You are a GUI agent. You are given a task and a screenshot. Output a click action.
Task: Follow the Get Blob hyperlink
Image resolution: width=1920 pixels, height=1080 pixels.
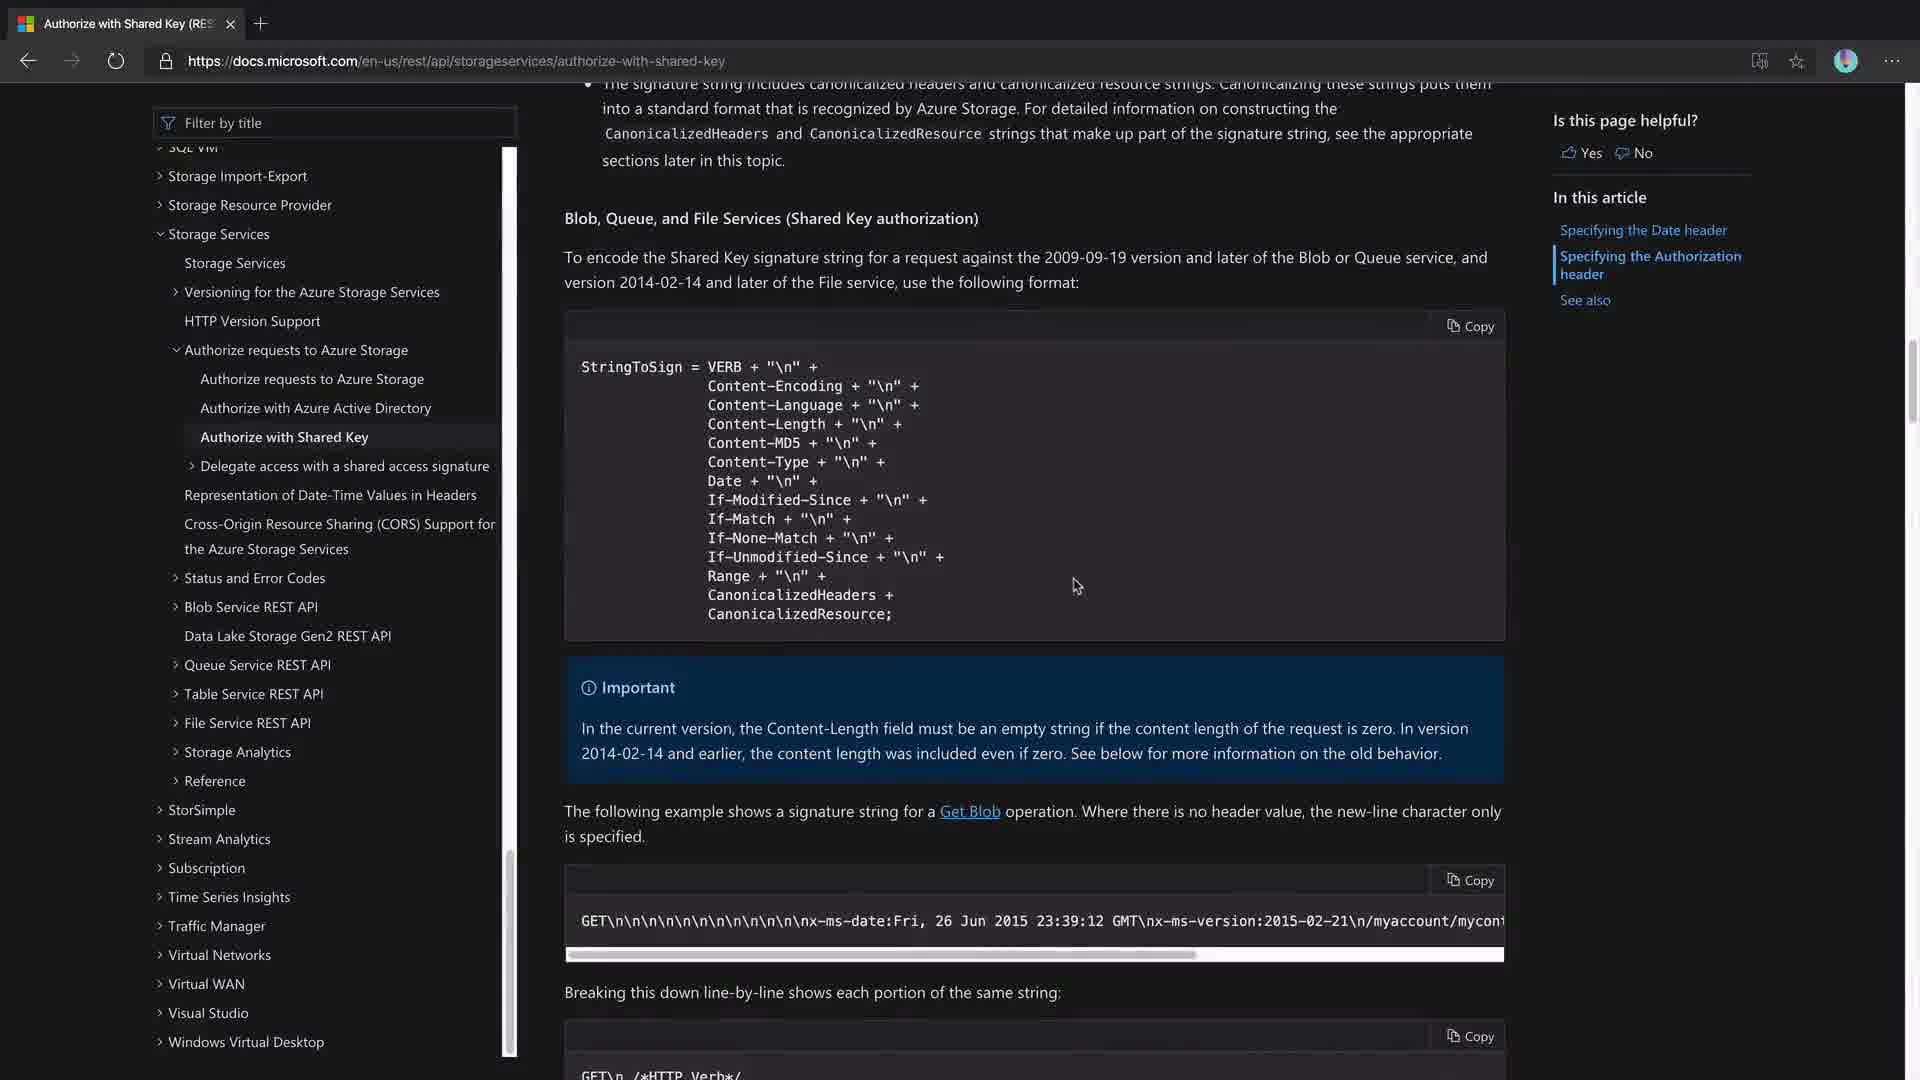969,811
